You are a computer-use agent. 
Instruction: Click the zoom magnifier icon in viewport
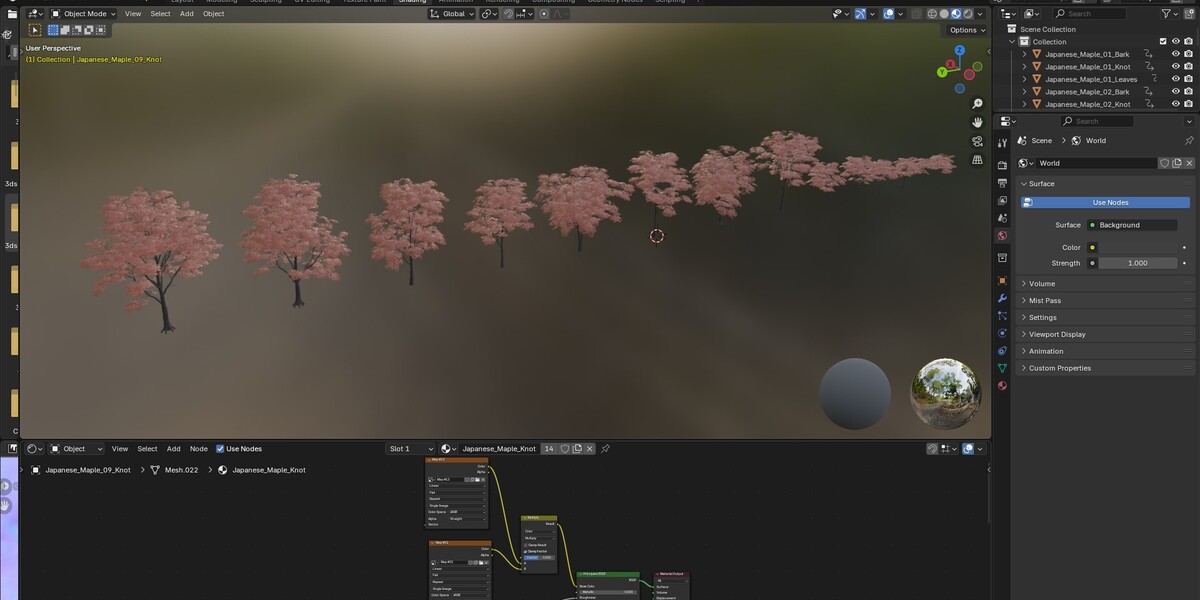977,104
